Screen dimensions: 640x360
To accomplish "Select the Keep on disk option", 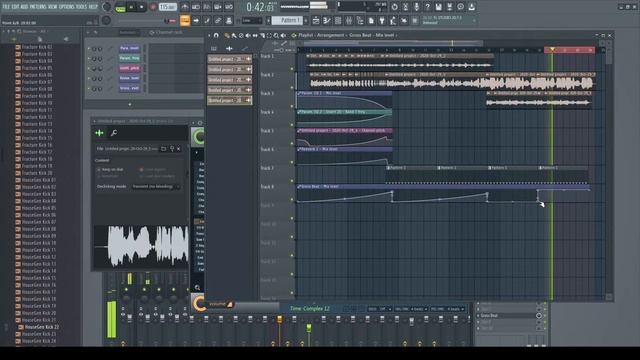I will (111, 169).
